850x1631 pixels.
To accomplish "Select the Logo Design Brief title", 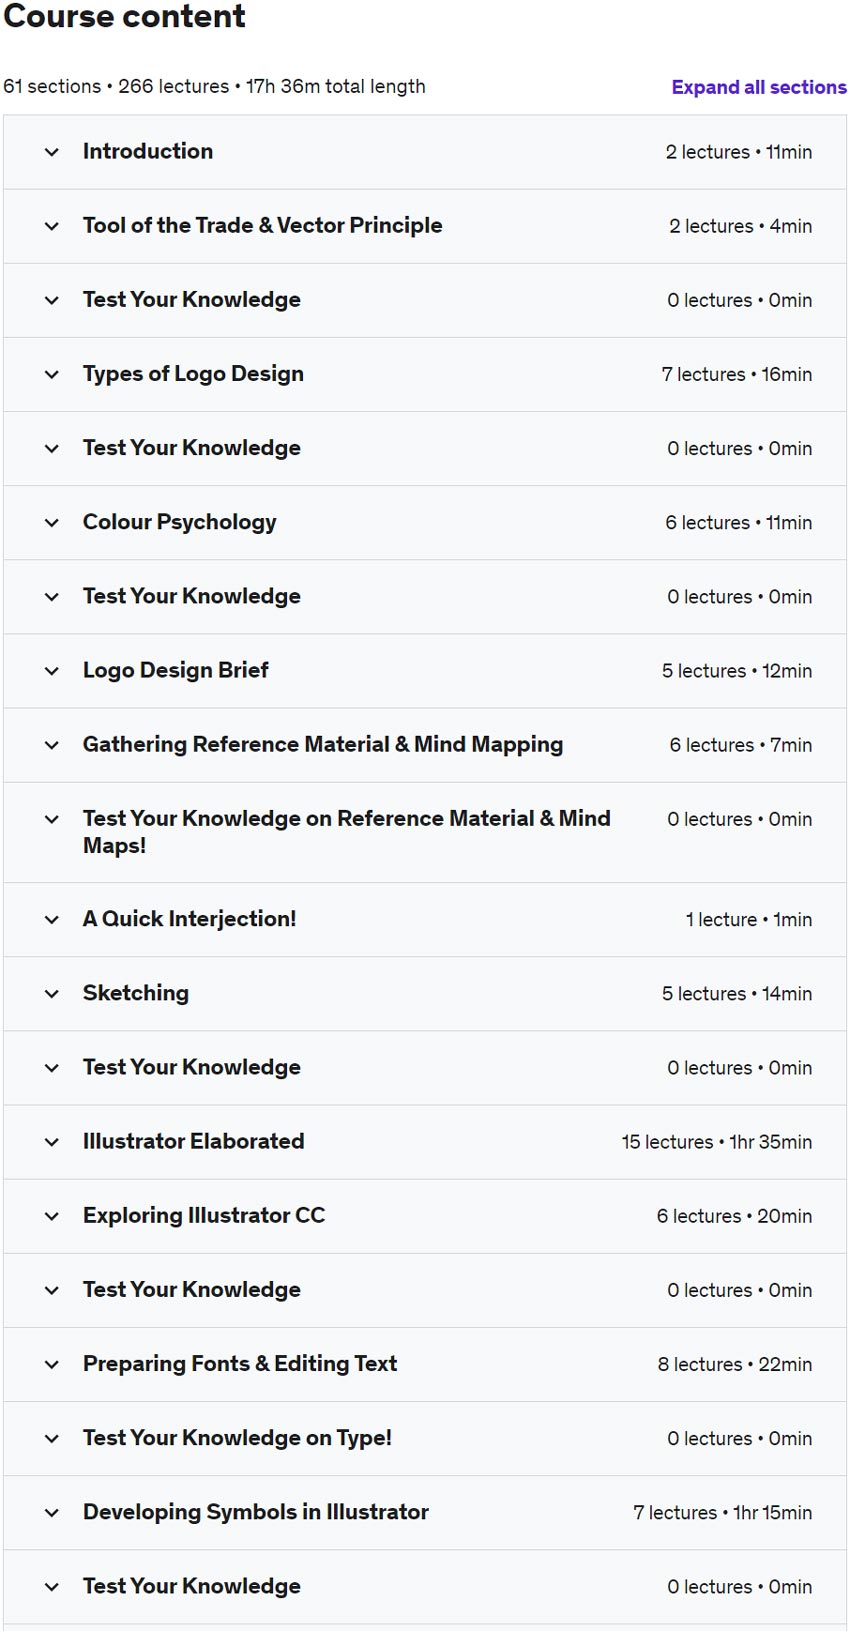I will 175,670.
